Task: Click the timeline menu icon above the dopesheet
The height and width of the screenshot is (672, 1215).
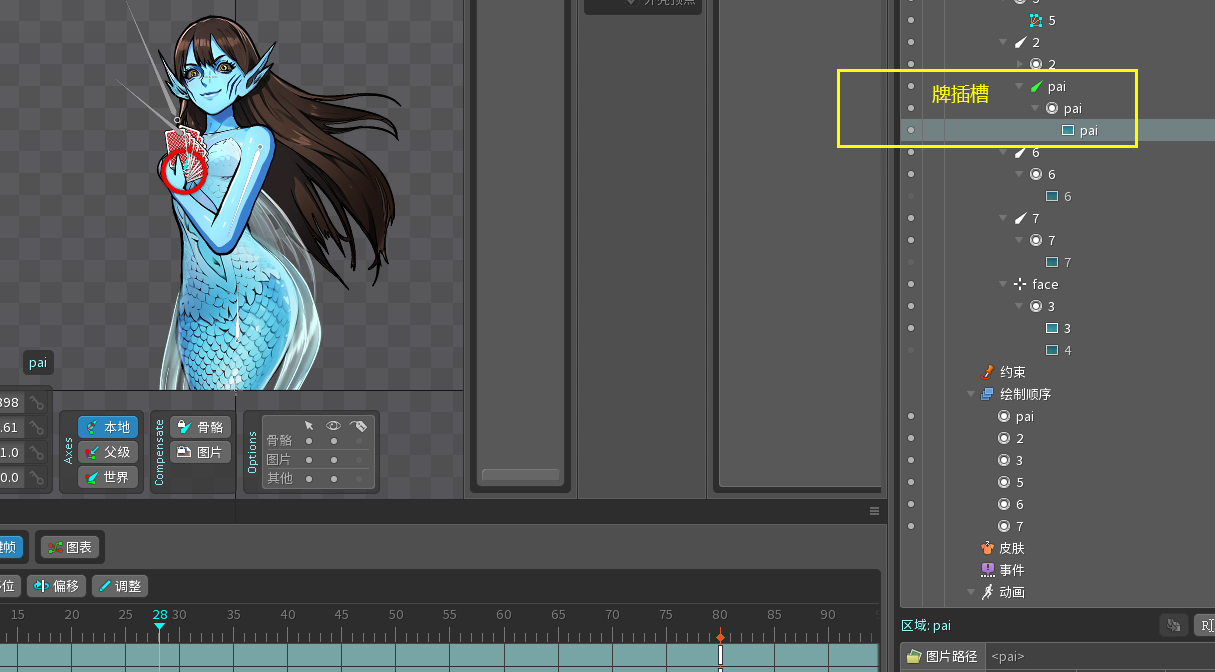Action: pos(874,511)
